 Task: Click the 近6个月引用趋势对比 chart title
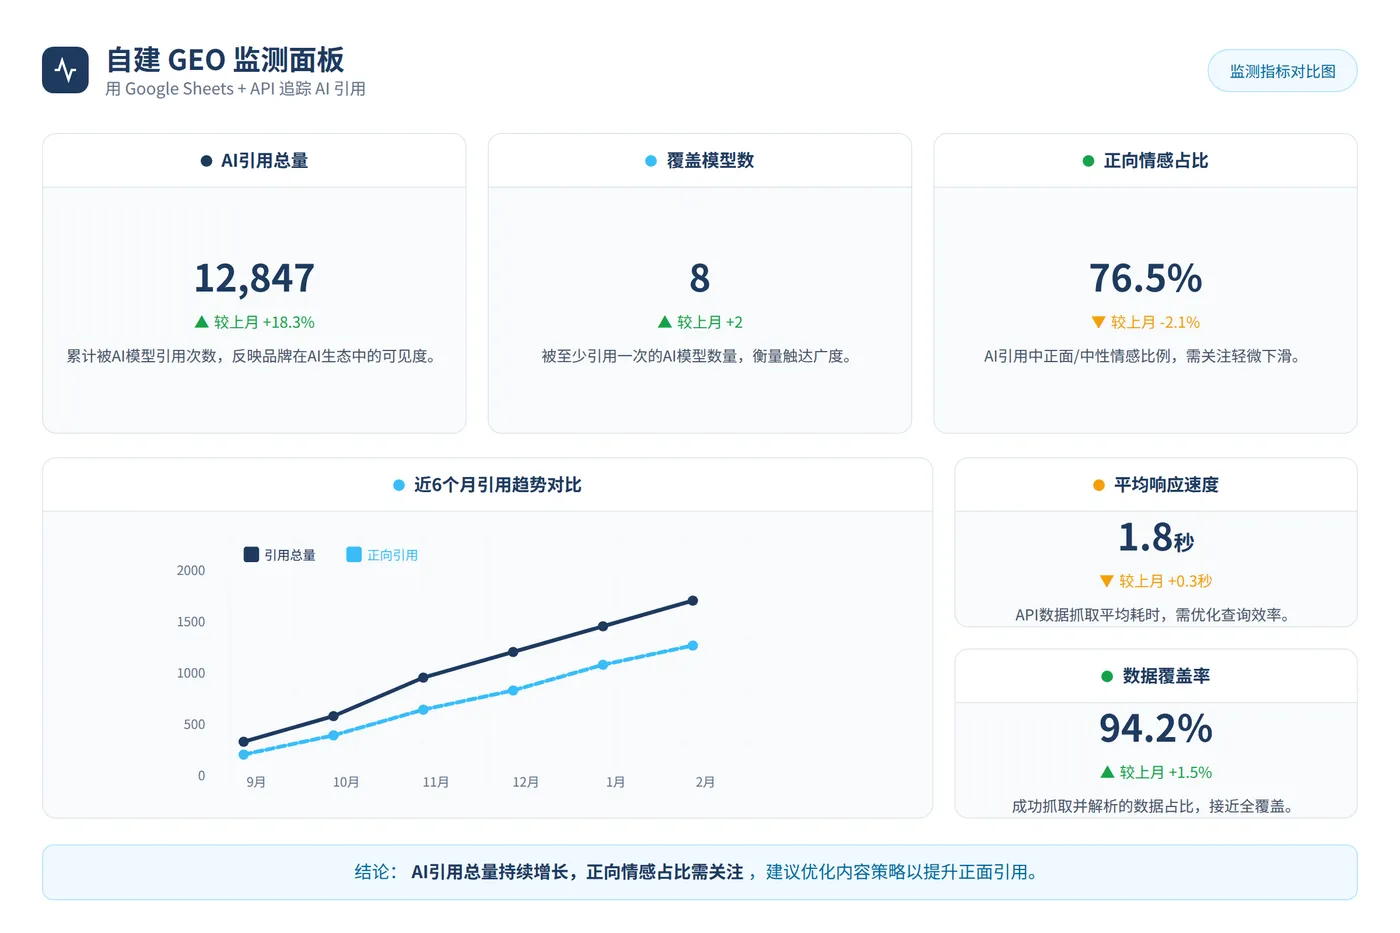click(x=498, y=485)
